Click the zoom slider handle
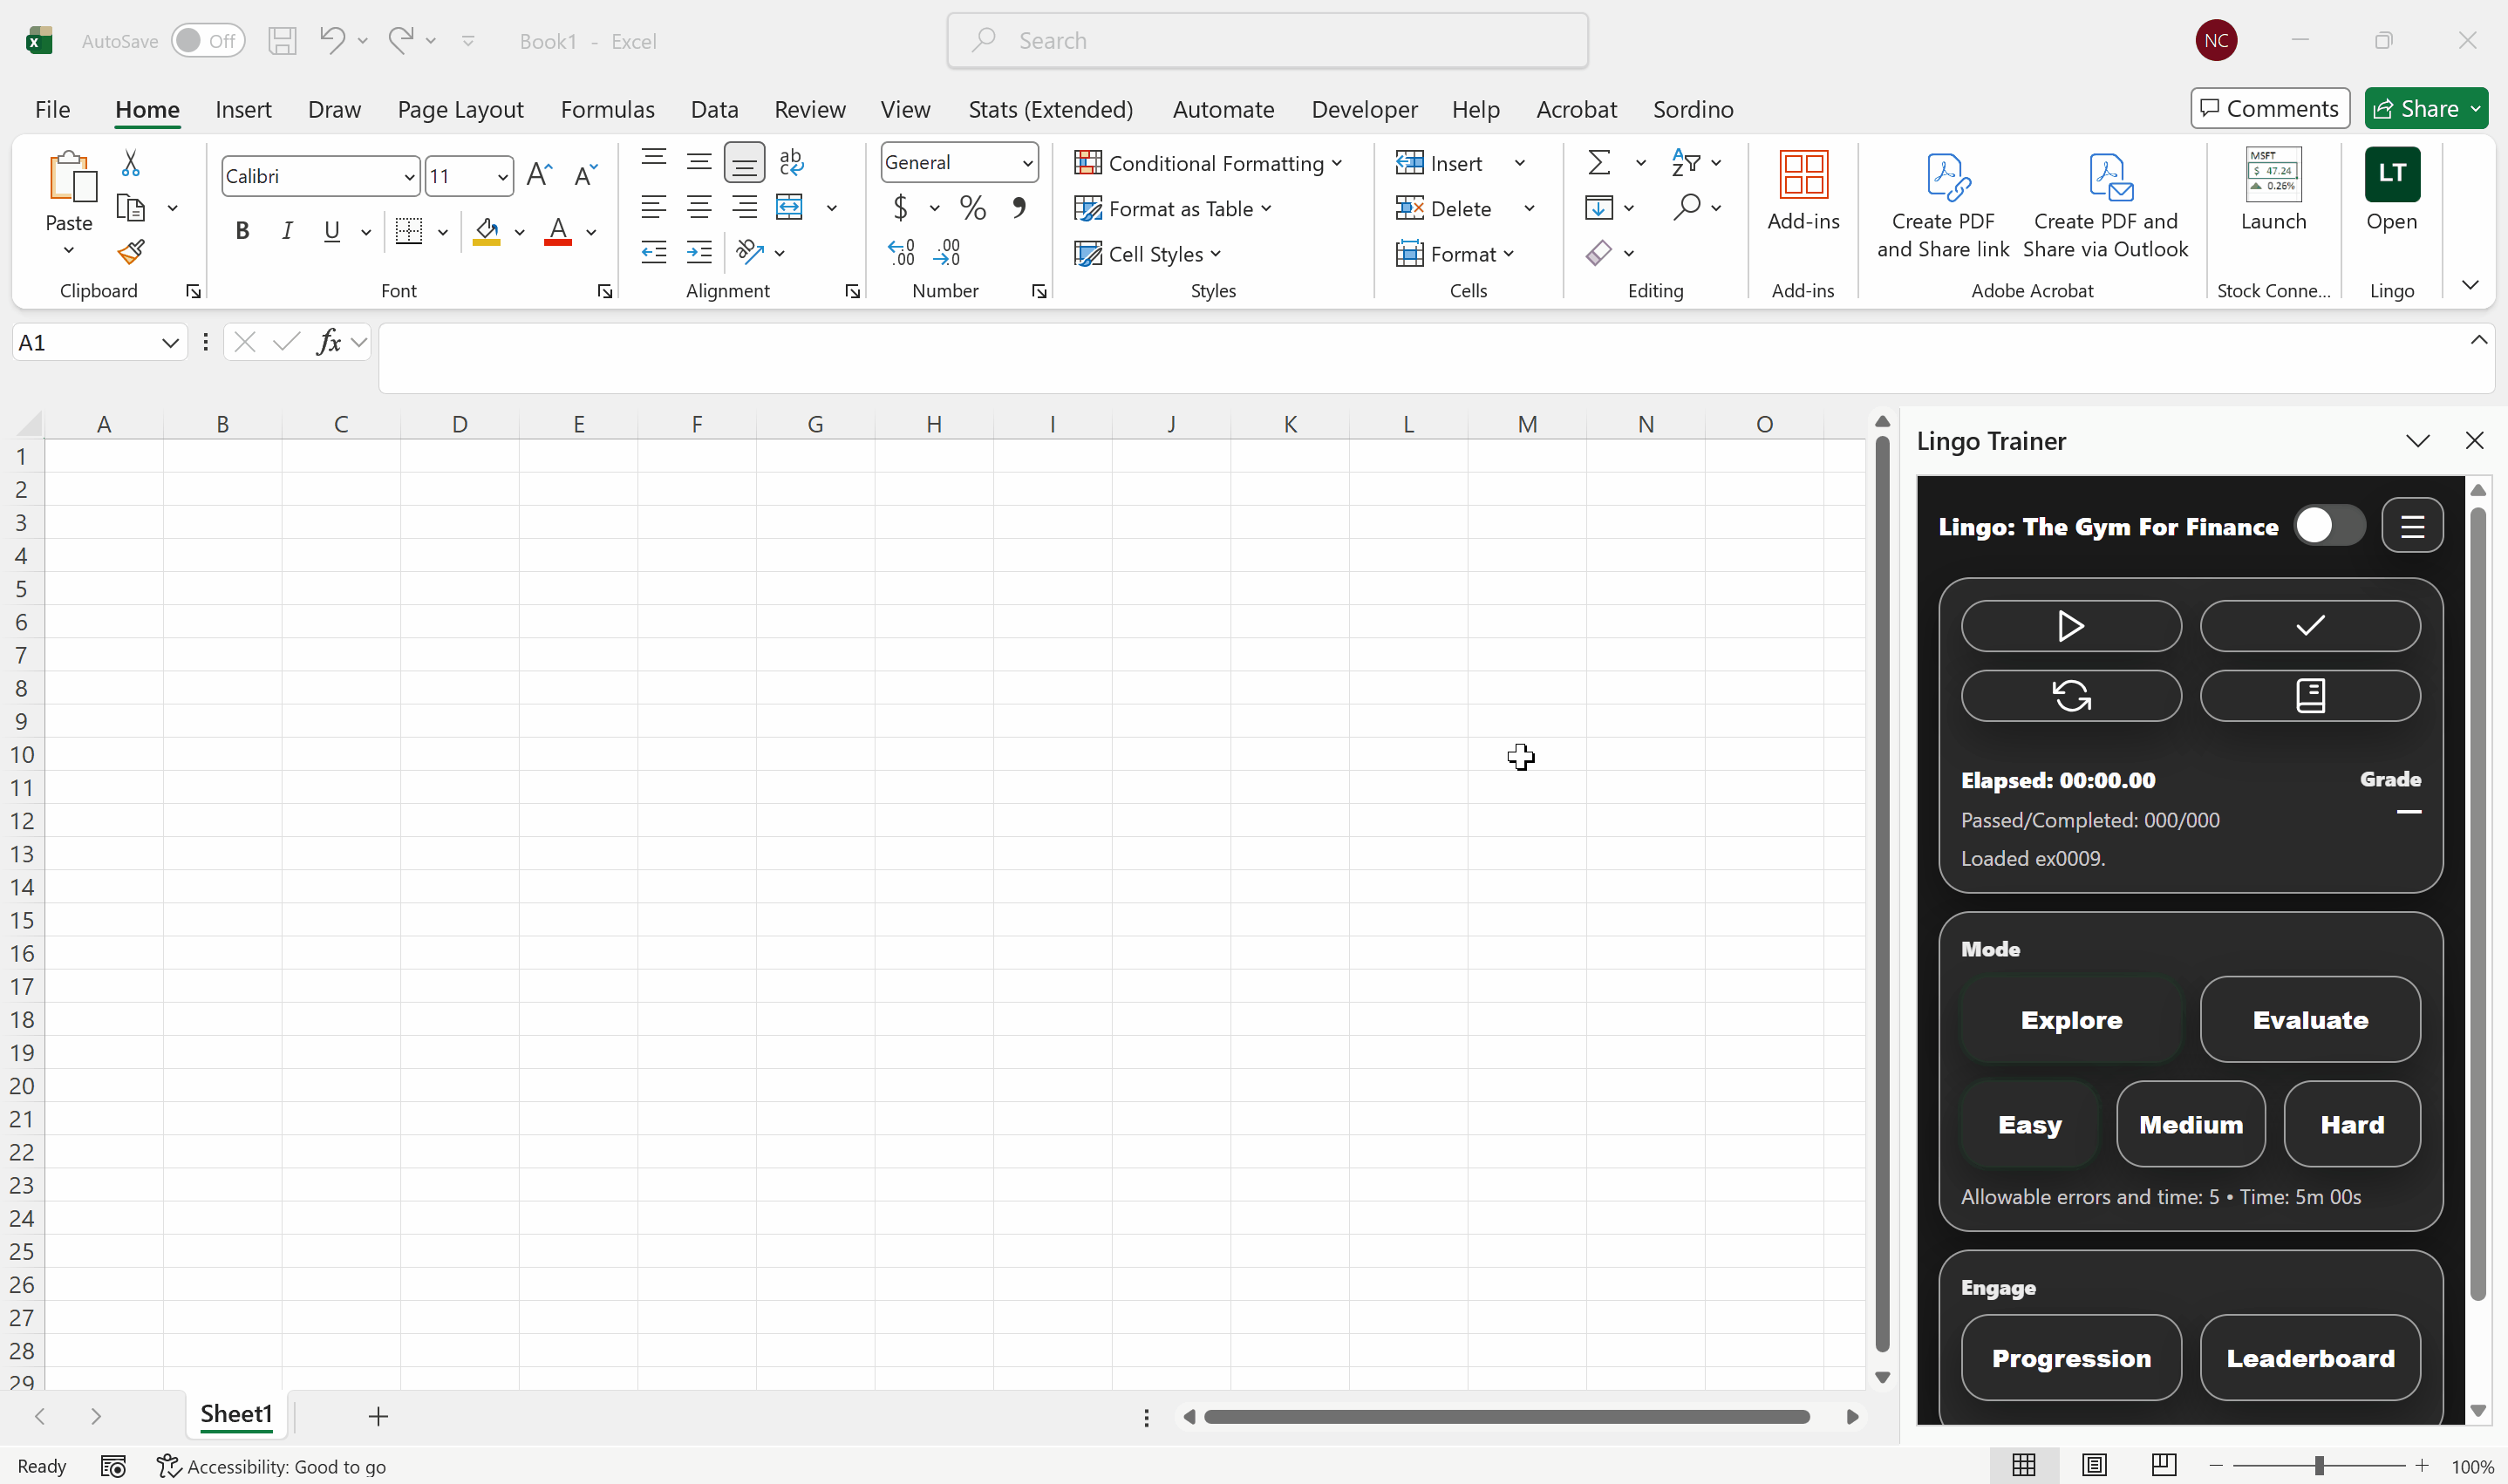The width and height of the screenshot is (2508, 1484). tap(2317, 1466)
